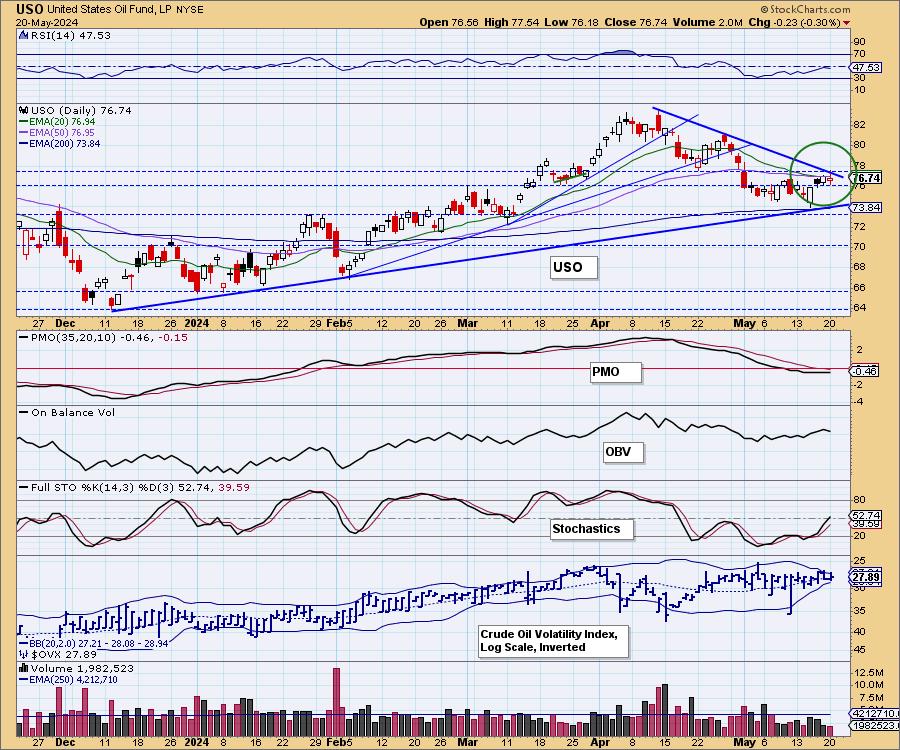Click the EMA(50) 76.95 legend entry

coord(57,133)
